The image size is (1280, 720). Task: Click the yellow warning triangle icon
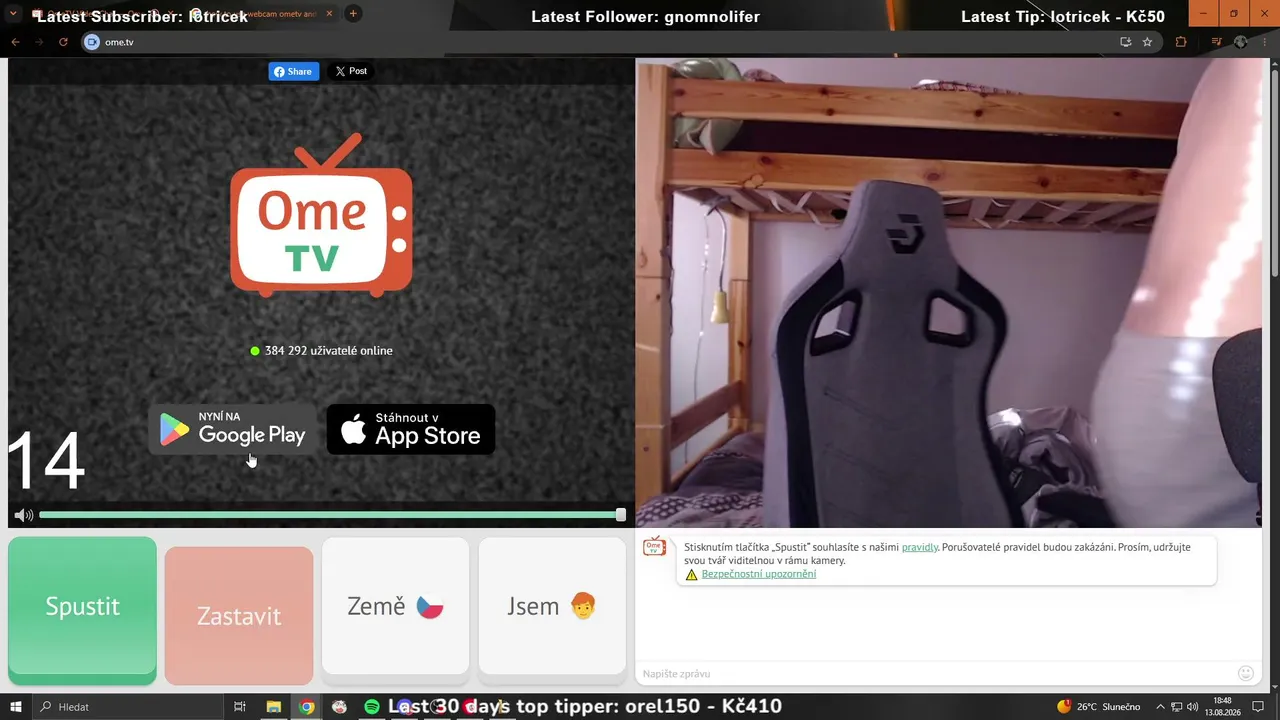pyautogui.click(x=692, y=575)
